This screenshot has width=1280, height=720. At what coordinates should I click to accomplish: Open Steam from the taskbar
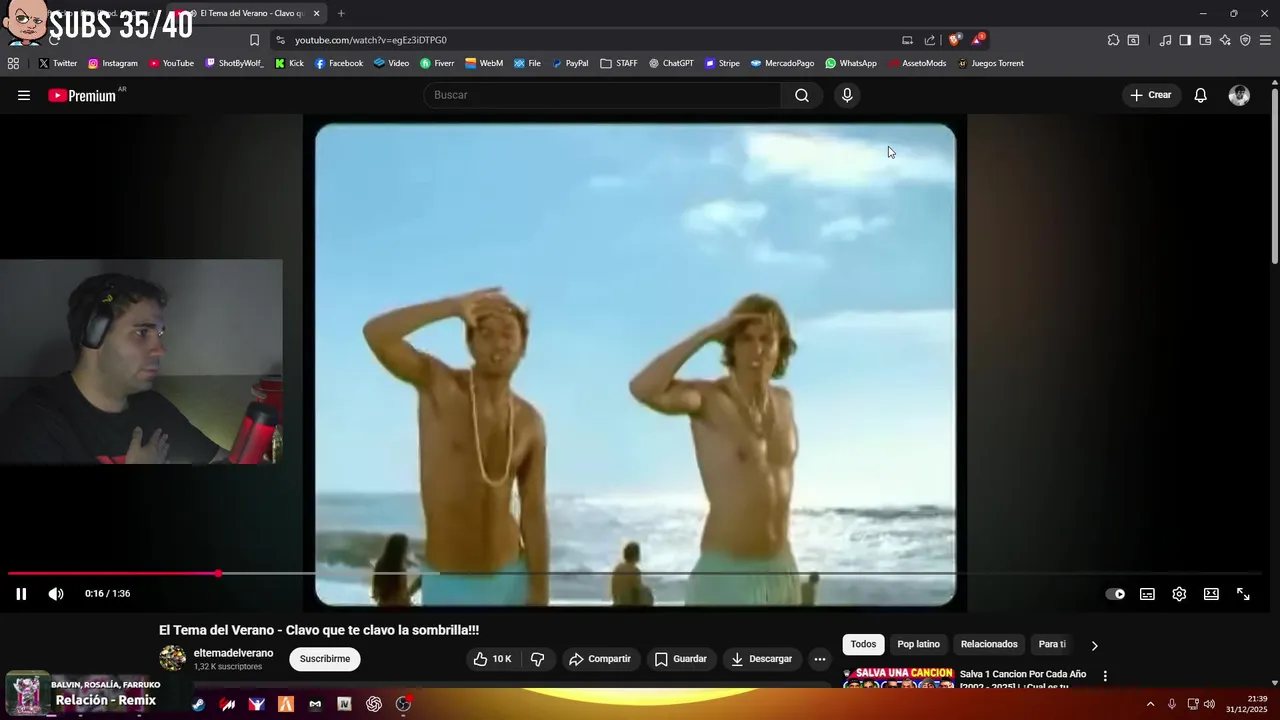pyautogui.click(x=199, y=704)
